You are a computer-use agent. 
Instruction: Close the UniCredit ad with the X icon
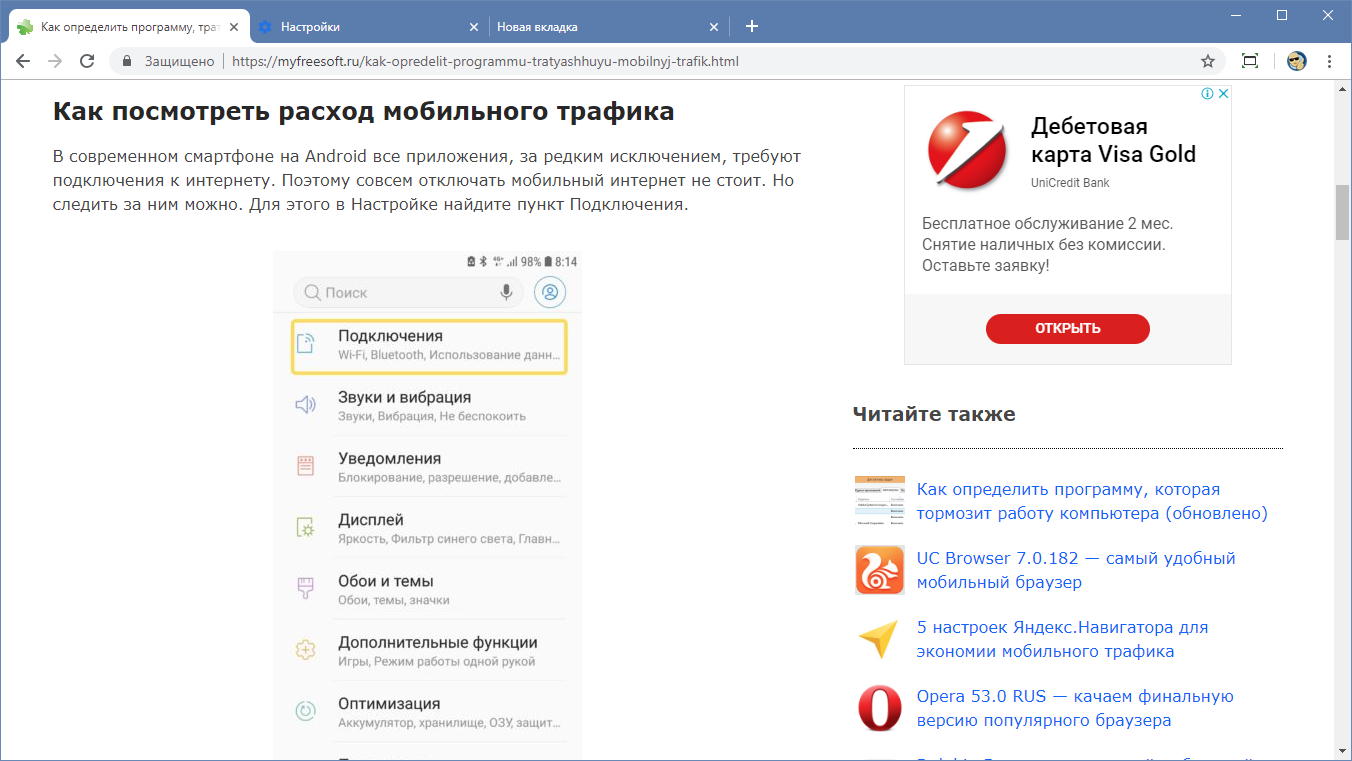pyautogui.click(x=1223, y=94)
